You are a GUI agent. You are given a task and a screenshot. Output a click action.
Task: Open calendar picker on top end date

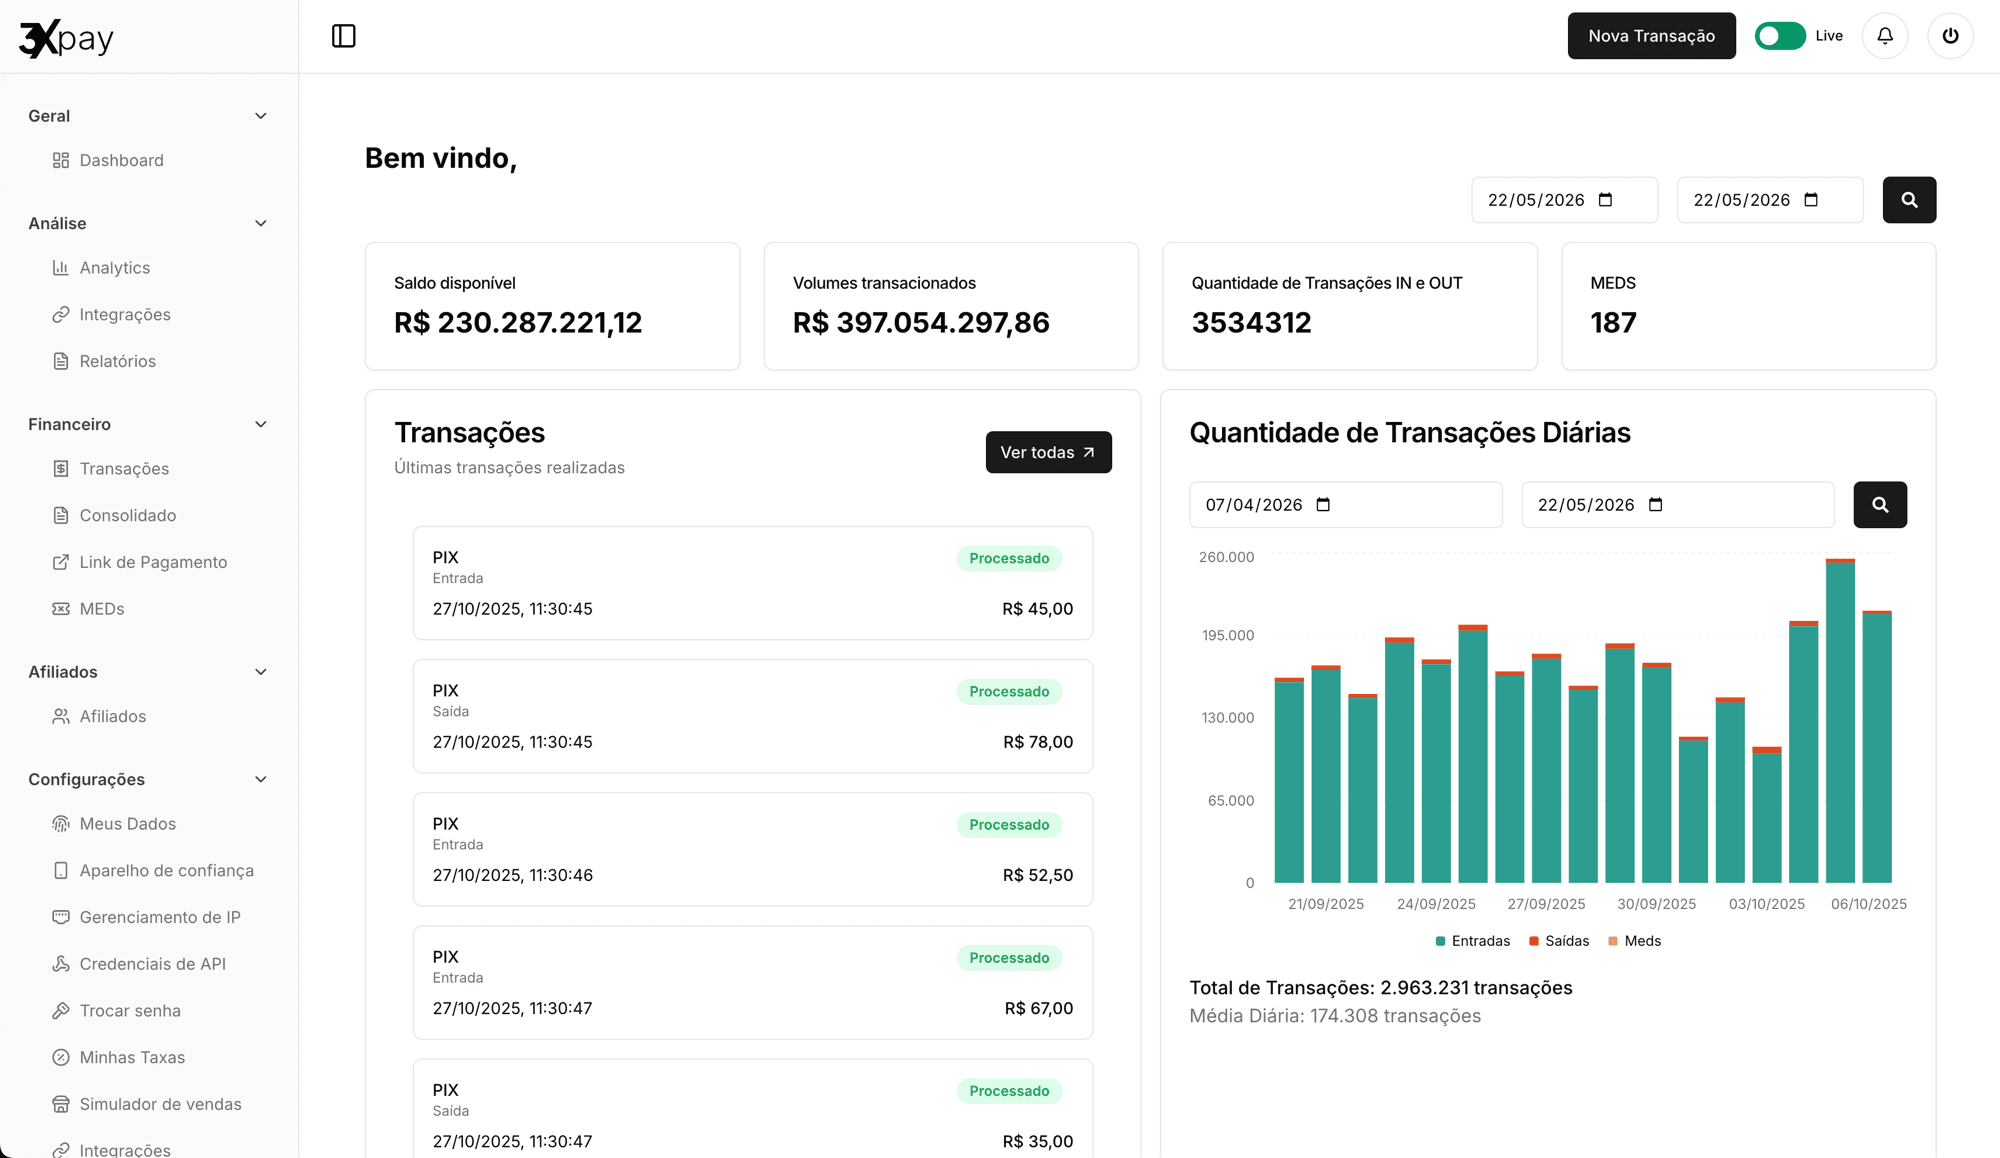(x=1811, y=200)
